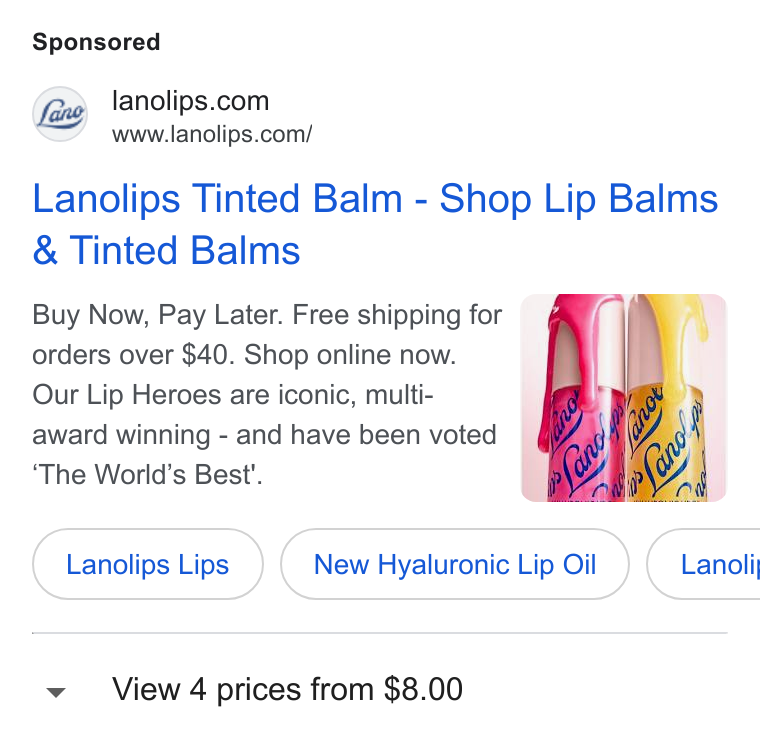Select the partially visible third Lanoli chip

[x=704, y=564]
